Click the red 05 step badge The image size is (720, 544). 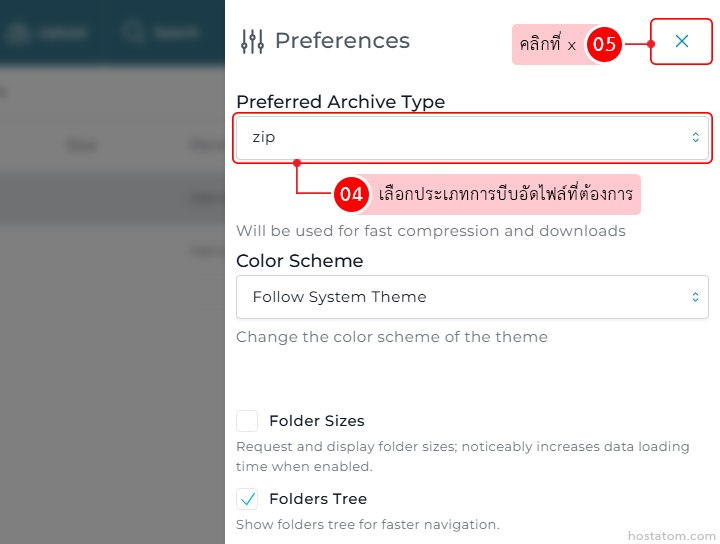click(x=604, y=45)
